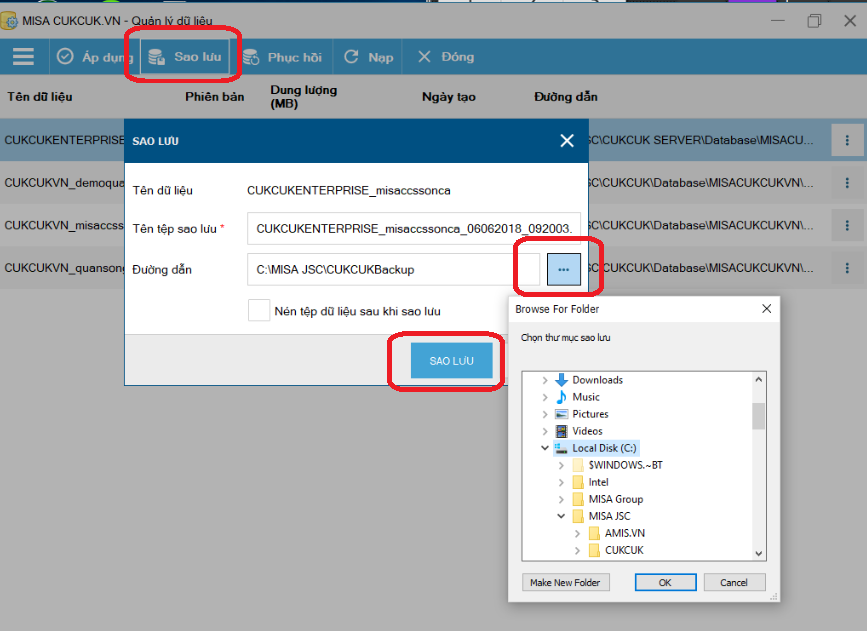The height and width of the screenshot is (631, 867).
Task: Click the Sao lưu database icon
Action: pos(156,57)
